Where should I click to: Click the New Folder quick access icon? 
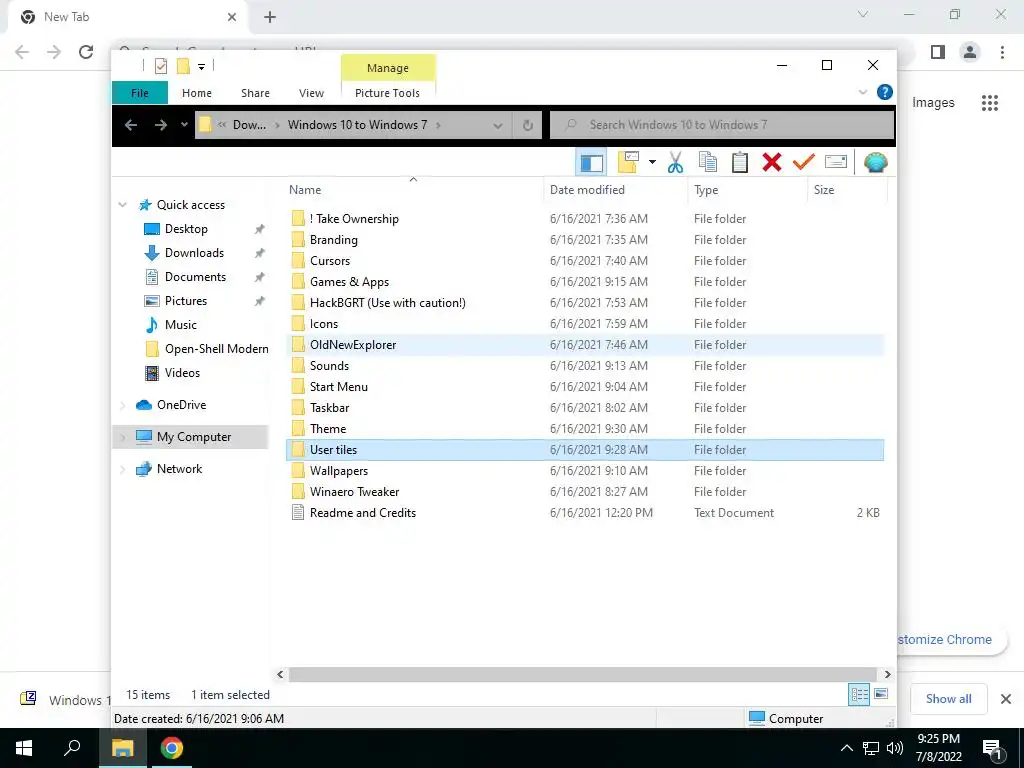pyautogui.click(x=184, y=66)
